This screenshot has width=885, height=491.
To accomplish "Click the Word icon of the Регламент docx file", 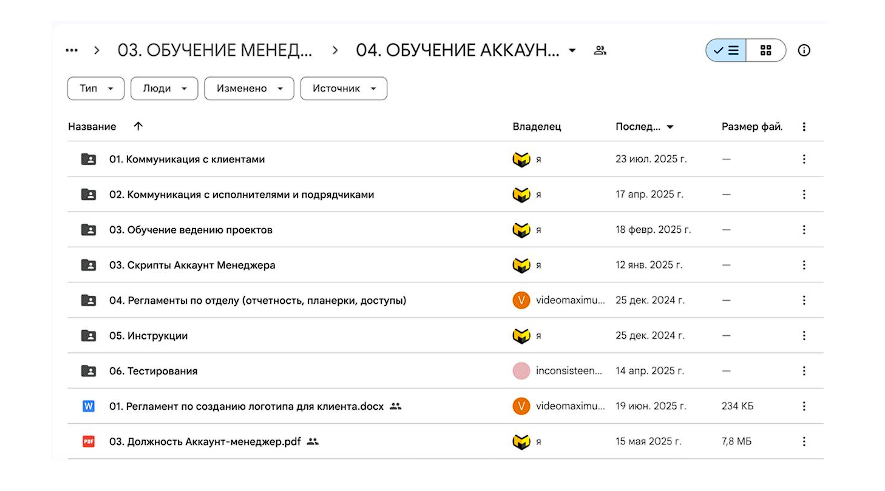I will [x=88, y=406].
